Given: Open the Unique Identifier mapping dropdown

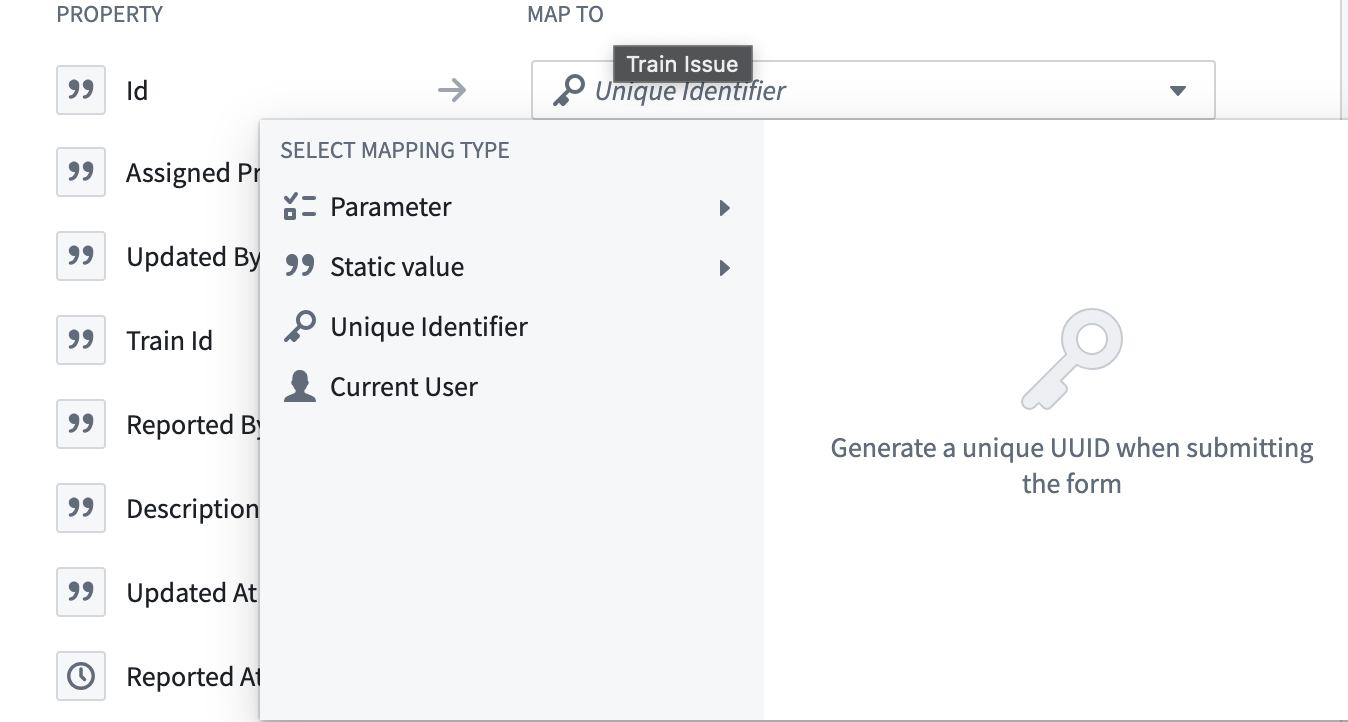Looking at the screenshot, I should coord(873,90).
